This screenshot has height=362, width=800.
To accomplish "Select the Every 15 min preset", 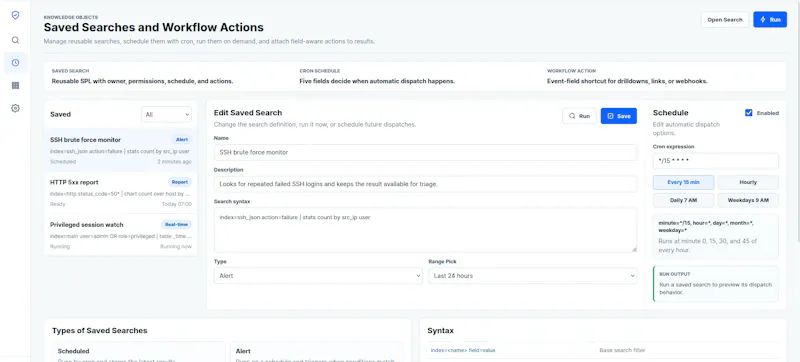I will (x=683, y=182).
